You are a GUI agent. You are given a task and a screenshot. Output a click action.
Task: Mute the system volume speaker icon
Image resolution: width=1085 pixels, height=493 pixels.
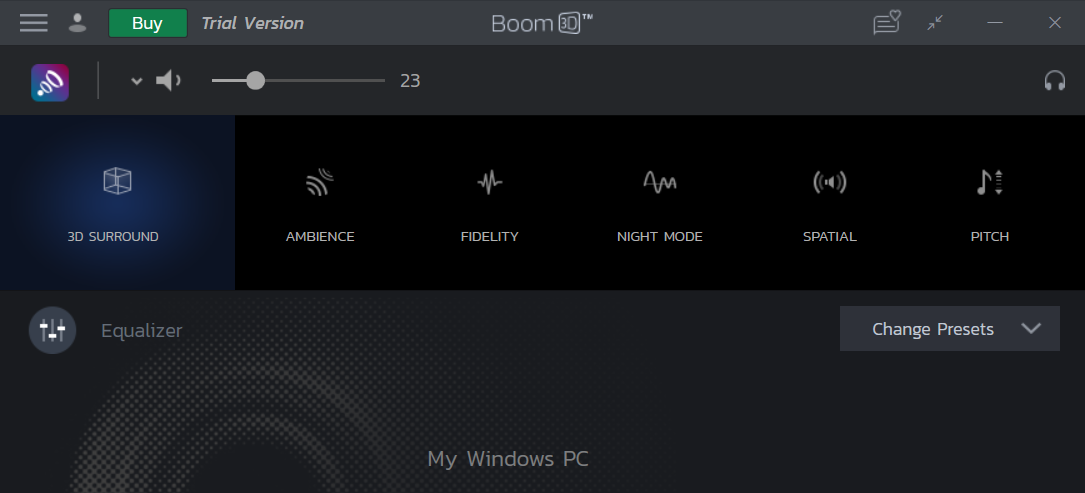tap(168, 80)
